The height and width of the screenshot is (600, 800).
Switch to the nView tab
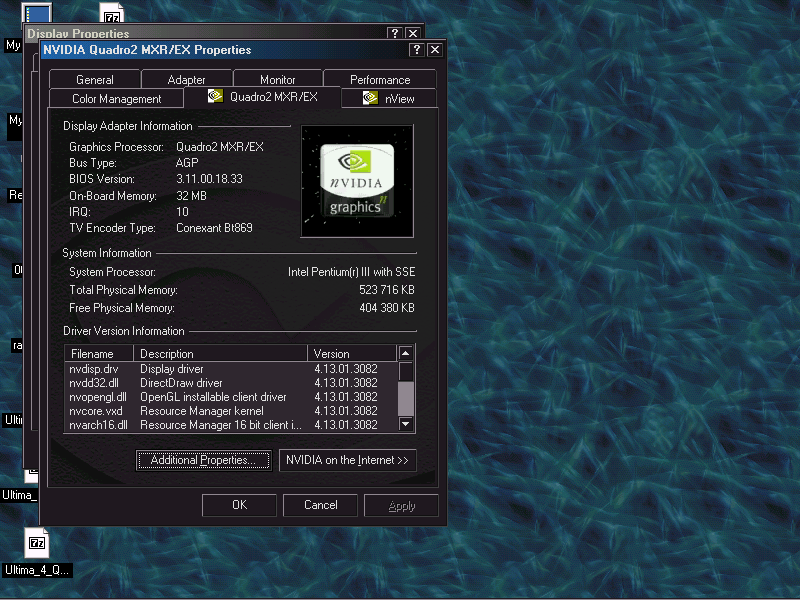point(389,98)
